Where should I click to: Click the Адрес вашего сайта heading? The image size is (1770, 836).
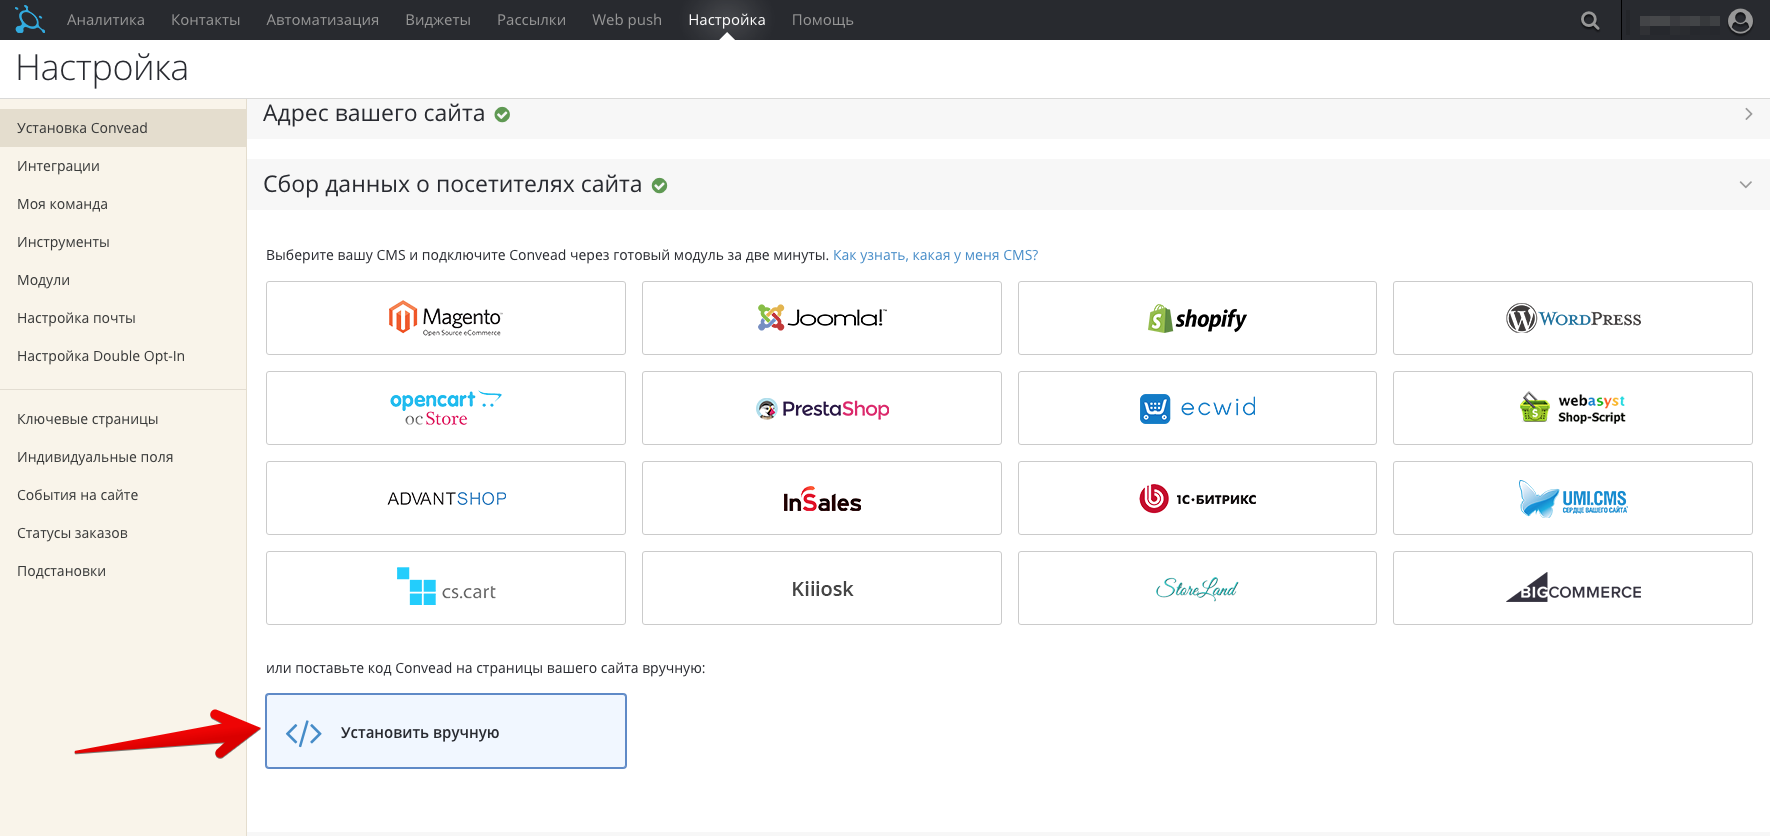[x=374, y=114]
